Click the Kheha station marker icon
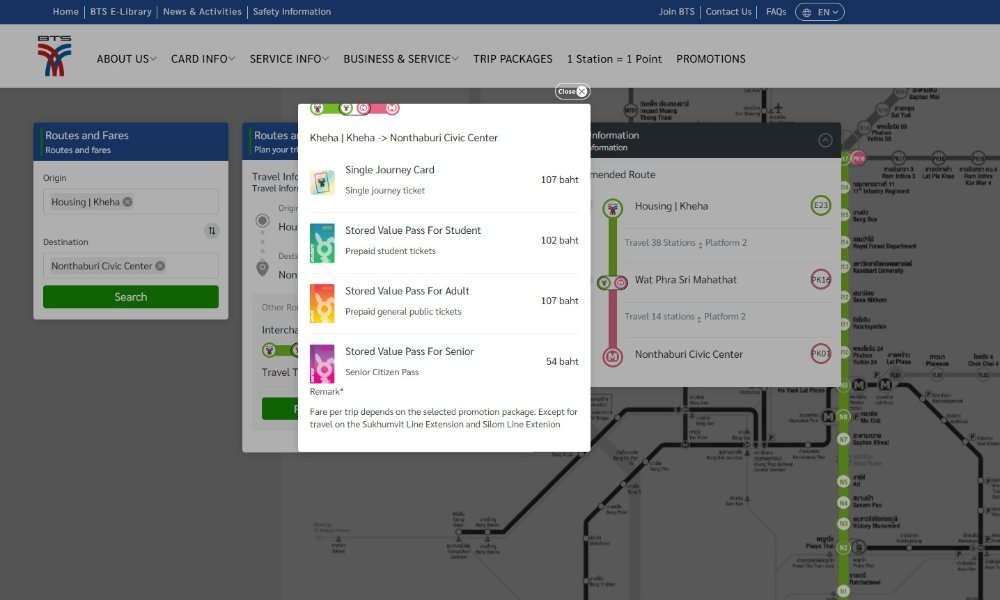1000x600 pixels. pyautogui.click(x=612, y=208)
